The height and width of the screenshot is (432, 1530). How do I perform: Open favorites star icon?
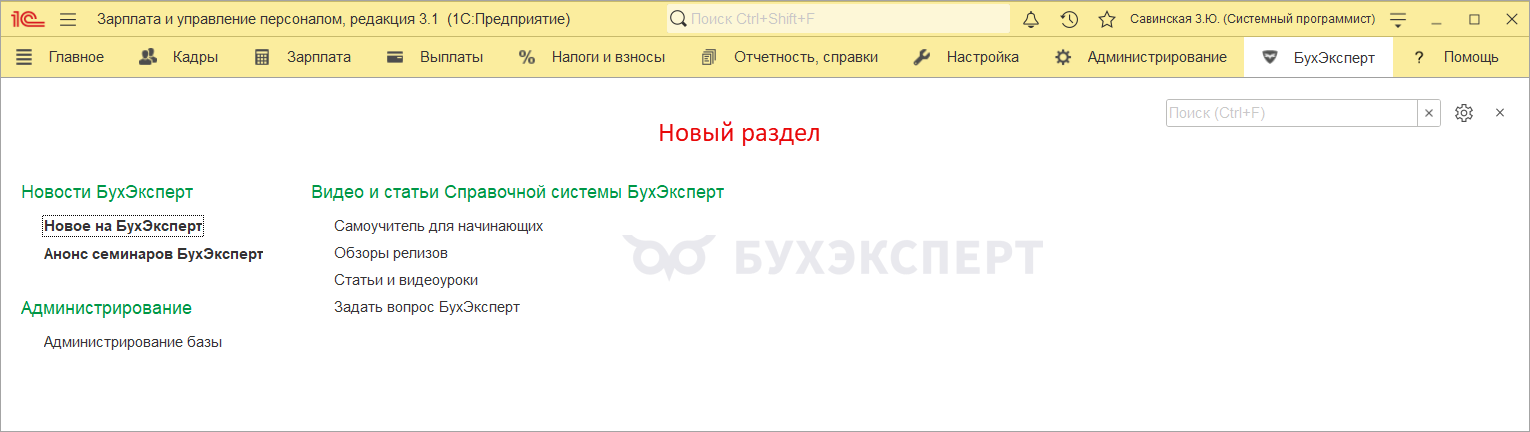(1107, 19)
